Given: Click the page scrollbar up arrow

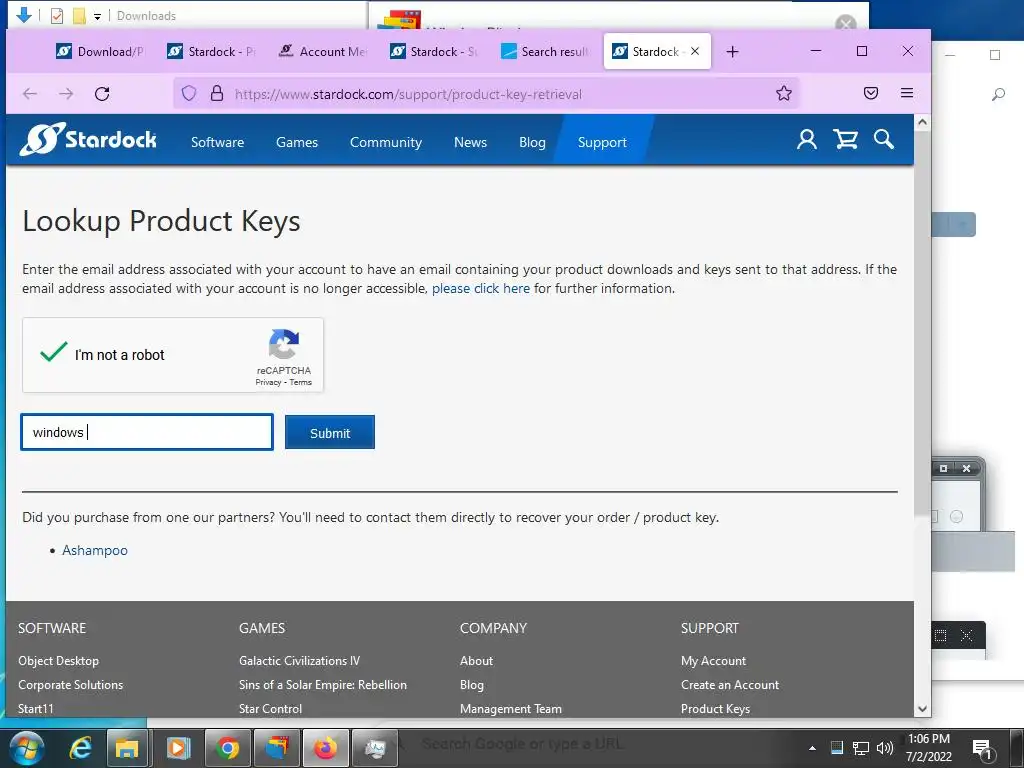Looking at the screenshot, I should [x=922, y=122].
